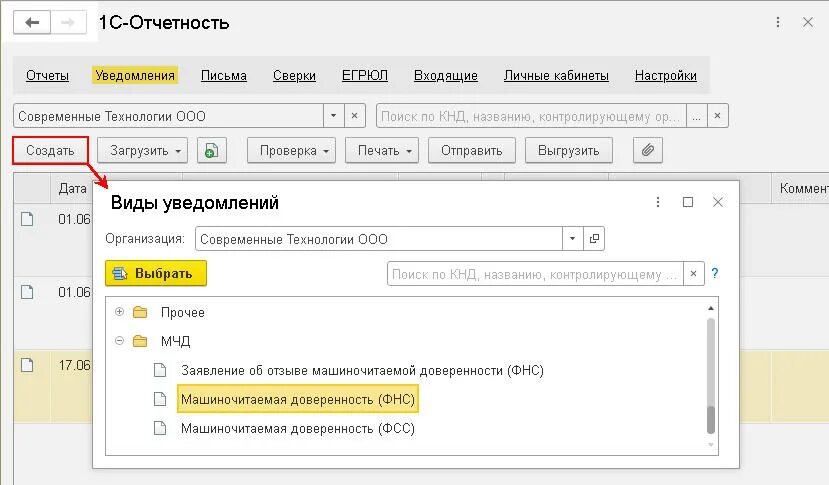
Task: Select the first 01.06 row document icon
Action: click(x=27, y=219)
